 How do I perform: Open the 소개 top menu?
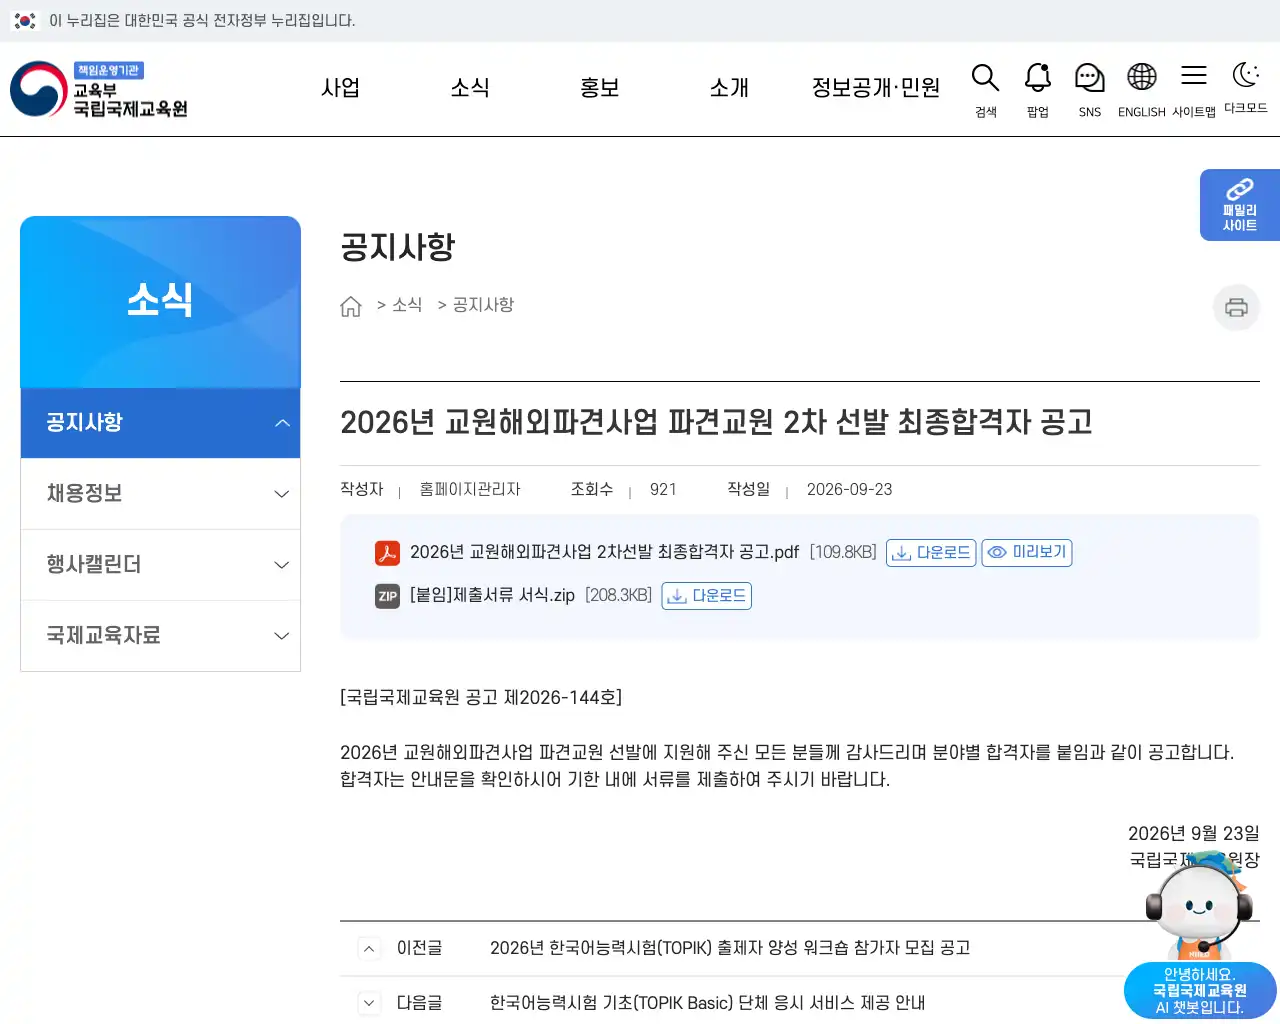729,88
